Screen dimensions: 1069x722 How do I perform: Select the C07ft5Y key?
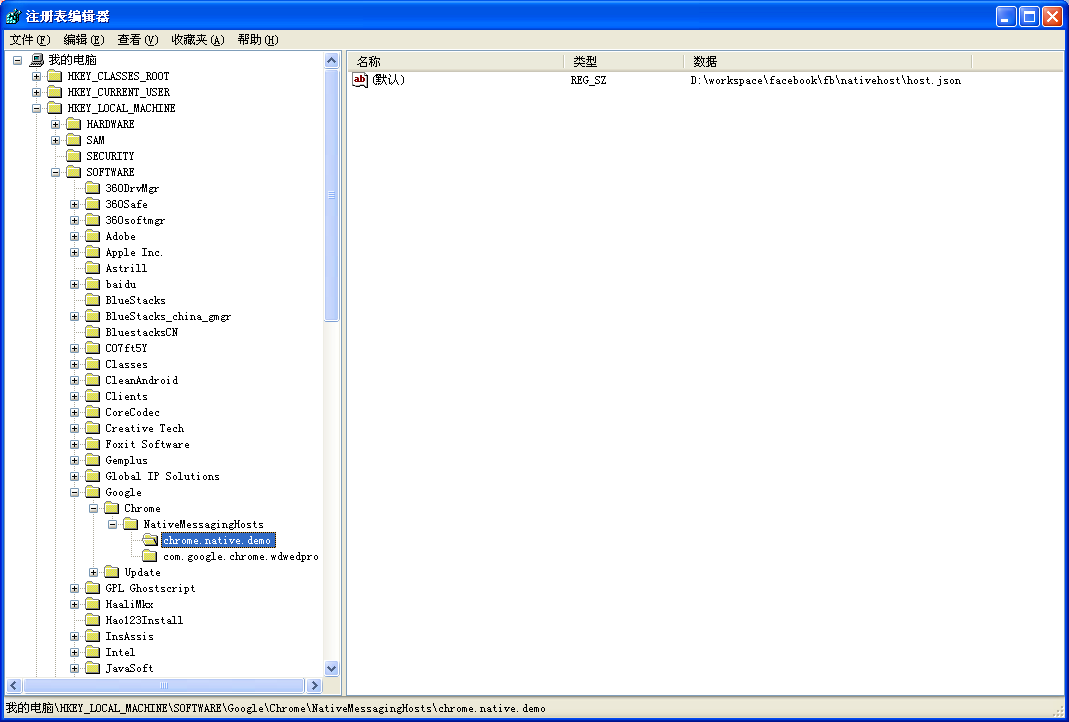click(126, 348)
